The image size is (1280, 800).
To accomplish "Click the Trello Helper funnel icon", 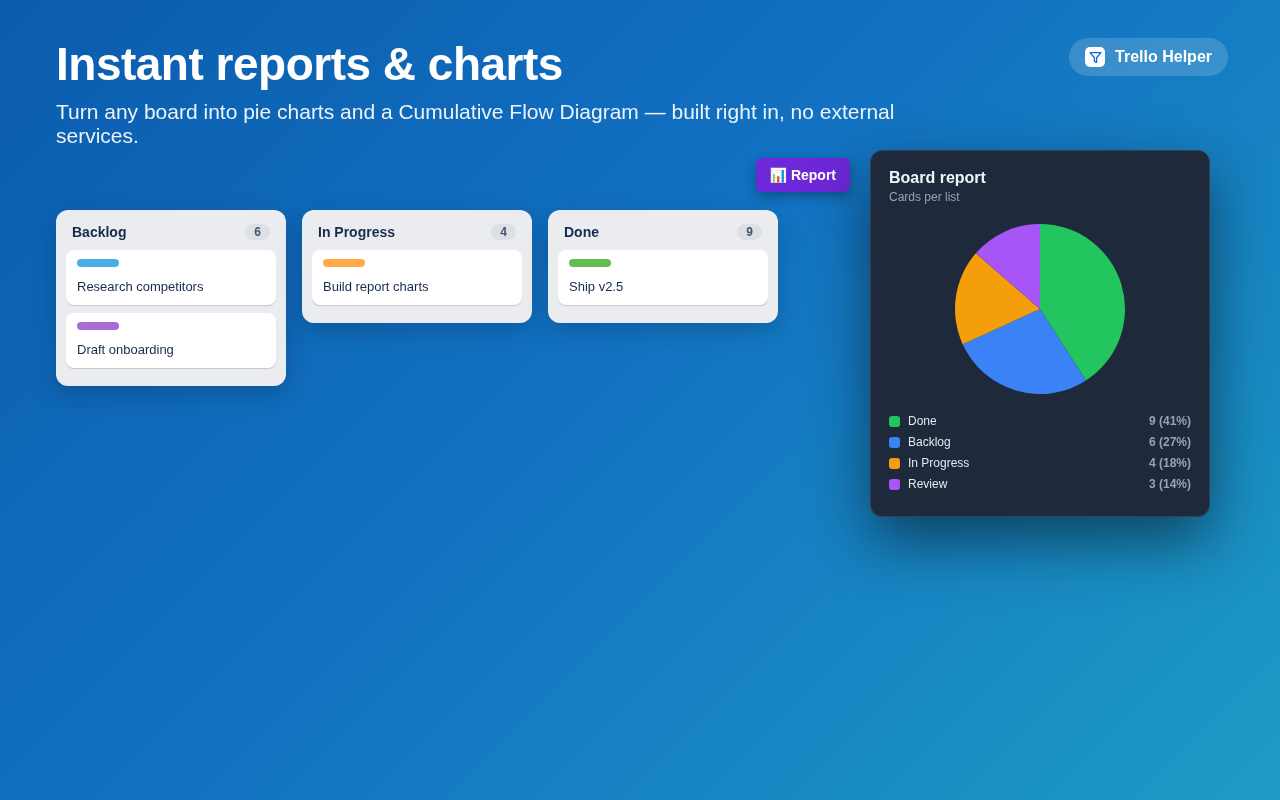I will 1095,57.
